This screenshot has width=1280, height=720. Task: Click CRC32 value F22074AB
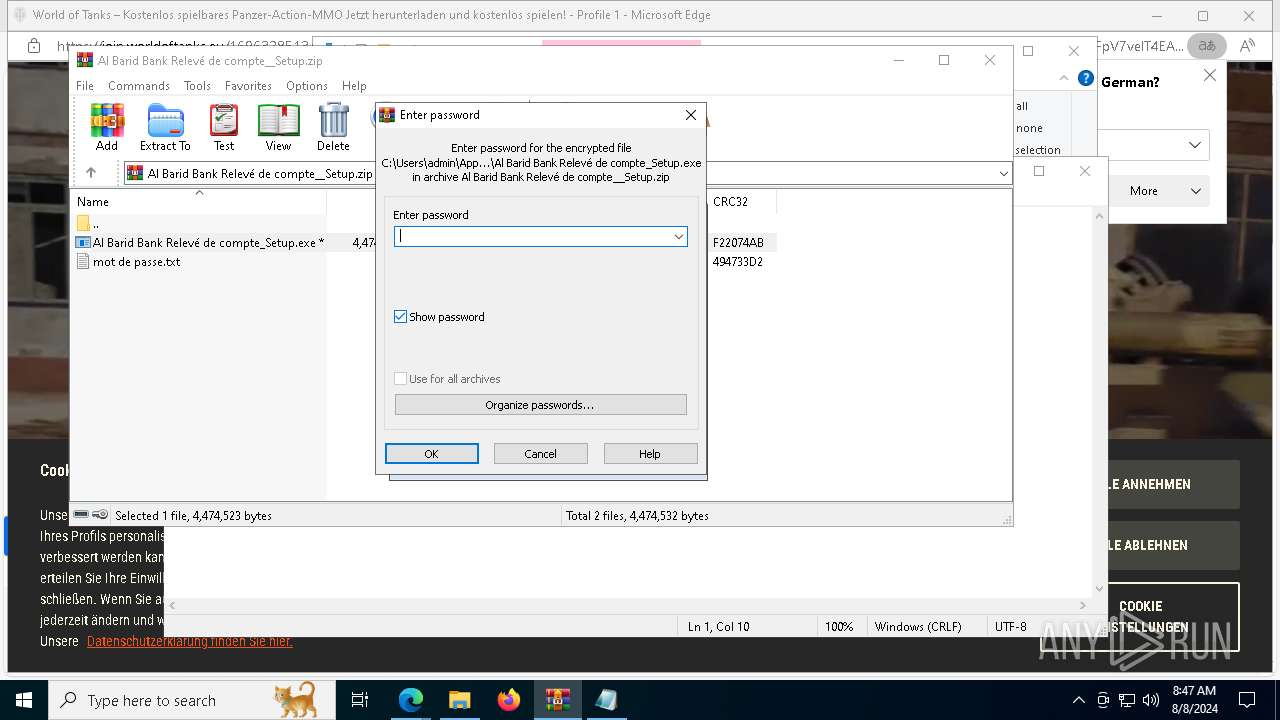click(738, 243)
